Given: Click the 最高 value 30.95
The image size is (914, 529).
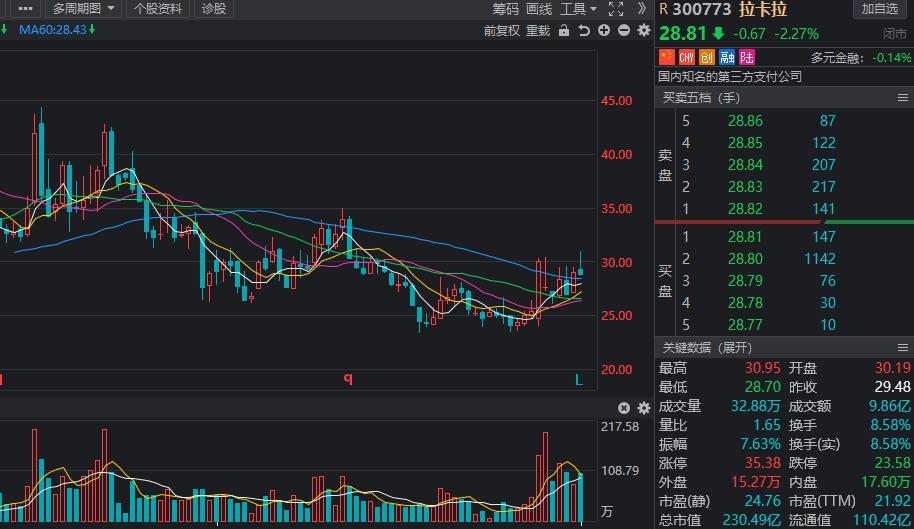Looking at the screenshot, I should point(762,368).
